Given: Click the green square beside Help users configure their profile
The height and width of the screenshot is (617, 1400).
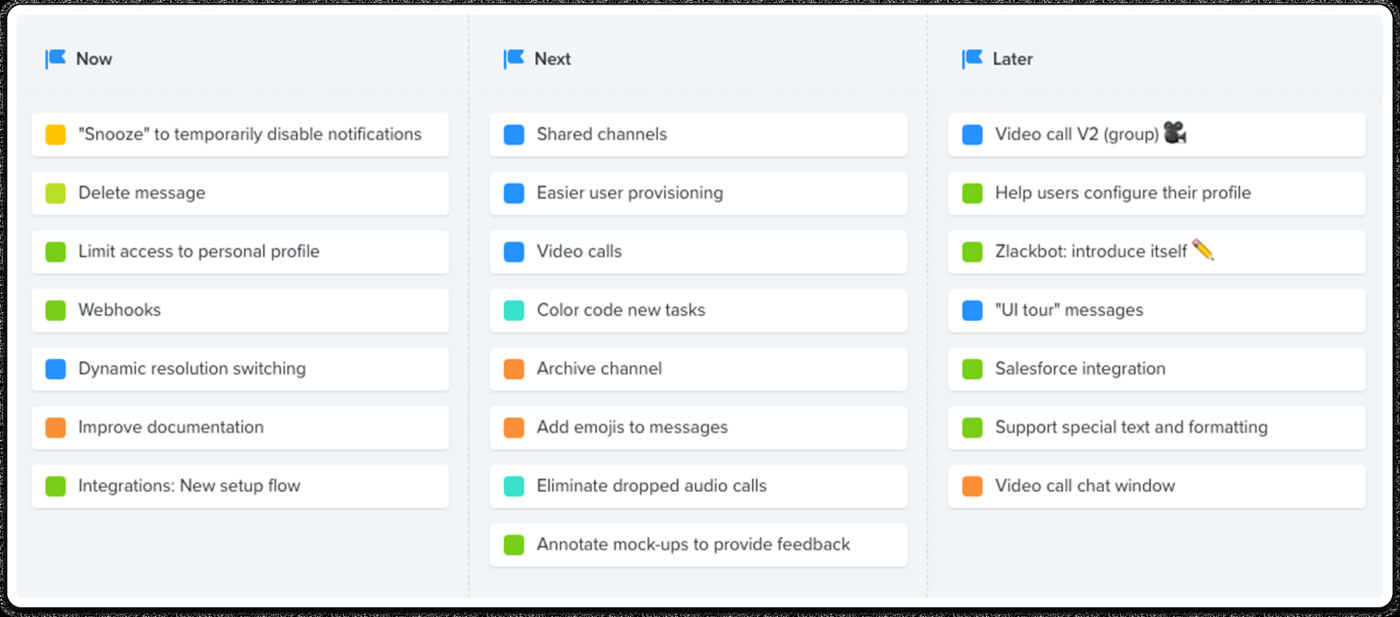Looking at the screenshot, I should click(x=972, y=193).
